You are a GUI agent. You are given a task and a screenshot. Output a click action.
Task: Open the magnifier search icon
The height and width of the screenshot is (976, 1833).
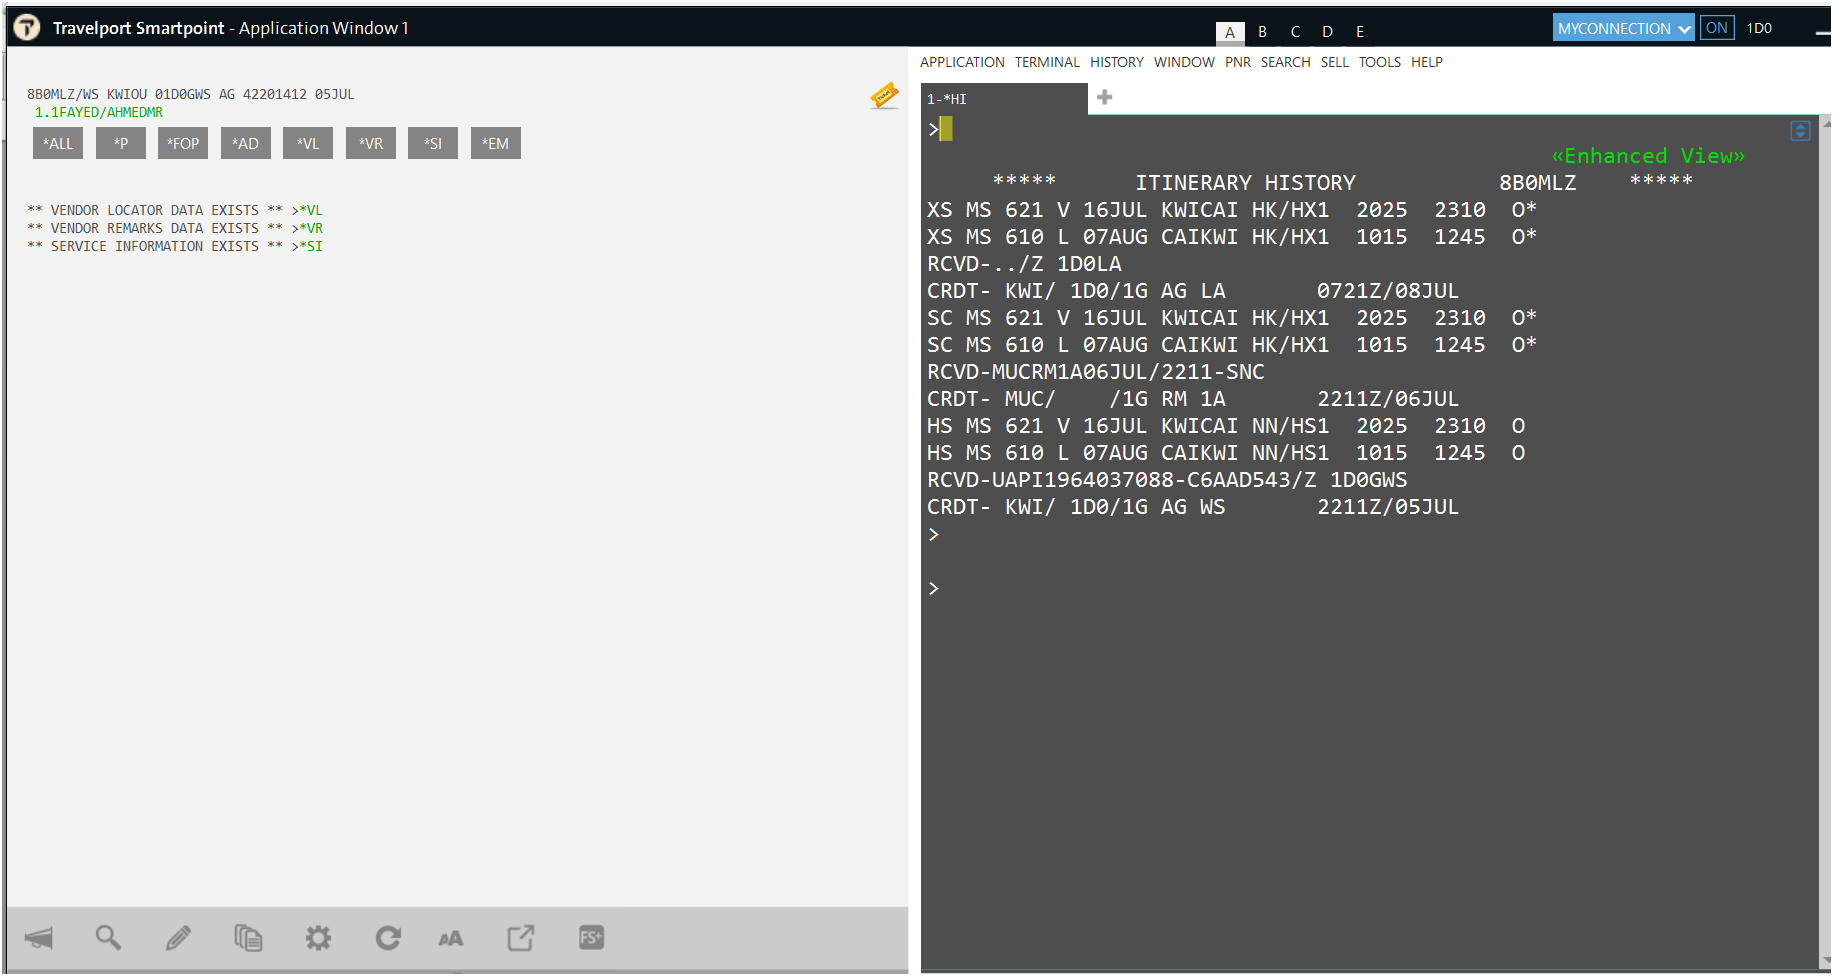tap(108, 938)
